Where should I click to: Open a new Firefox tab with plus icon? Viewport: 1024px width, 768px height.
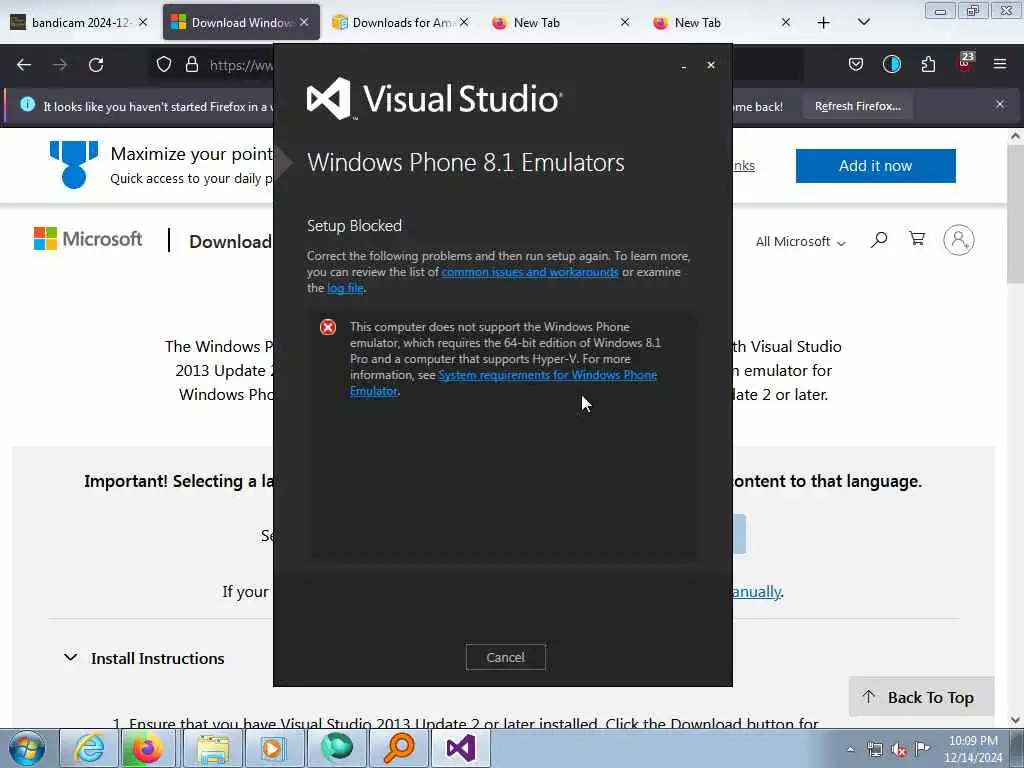click(x=824, y=23)
